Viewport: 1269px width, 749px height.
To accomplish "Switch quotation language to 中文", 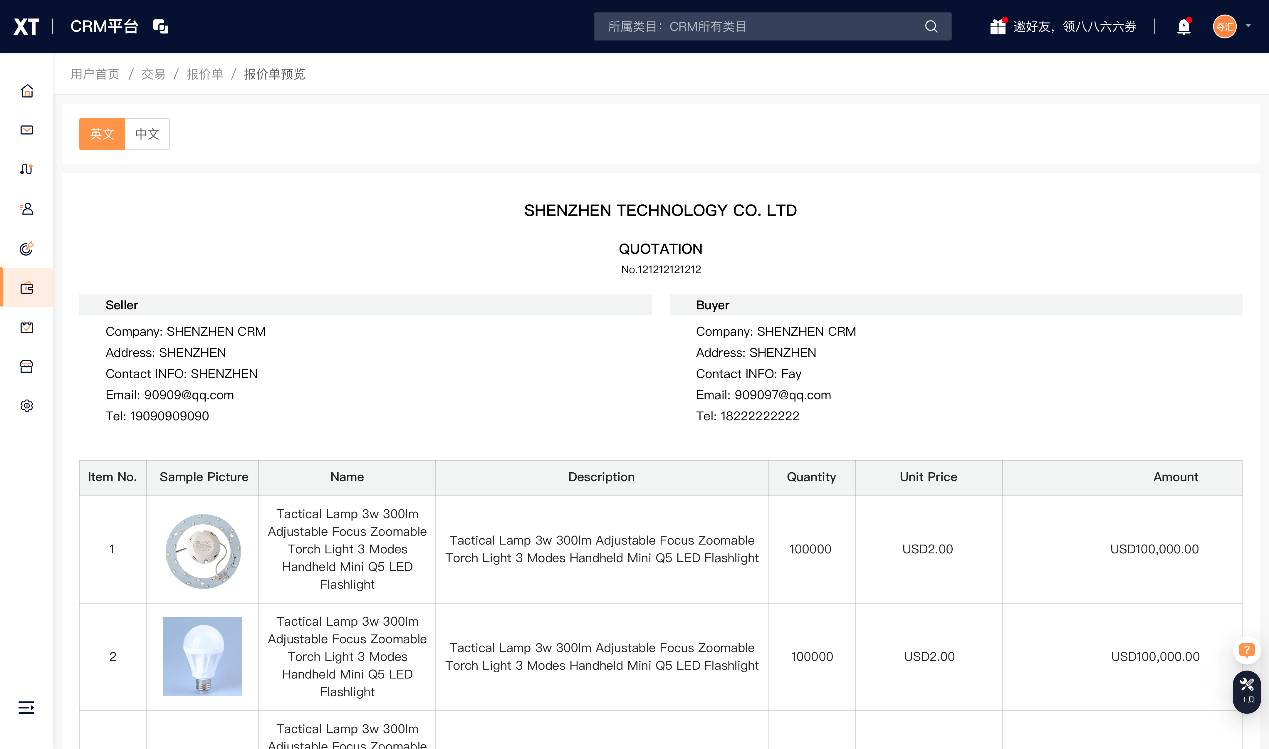I will click(147, 134).
